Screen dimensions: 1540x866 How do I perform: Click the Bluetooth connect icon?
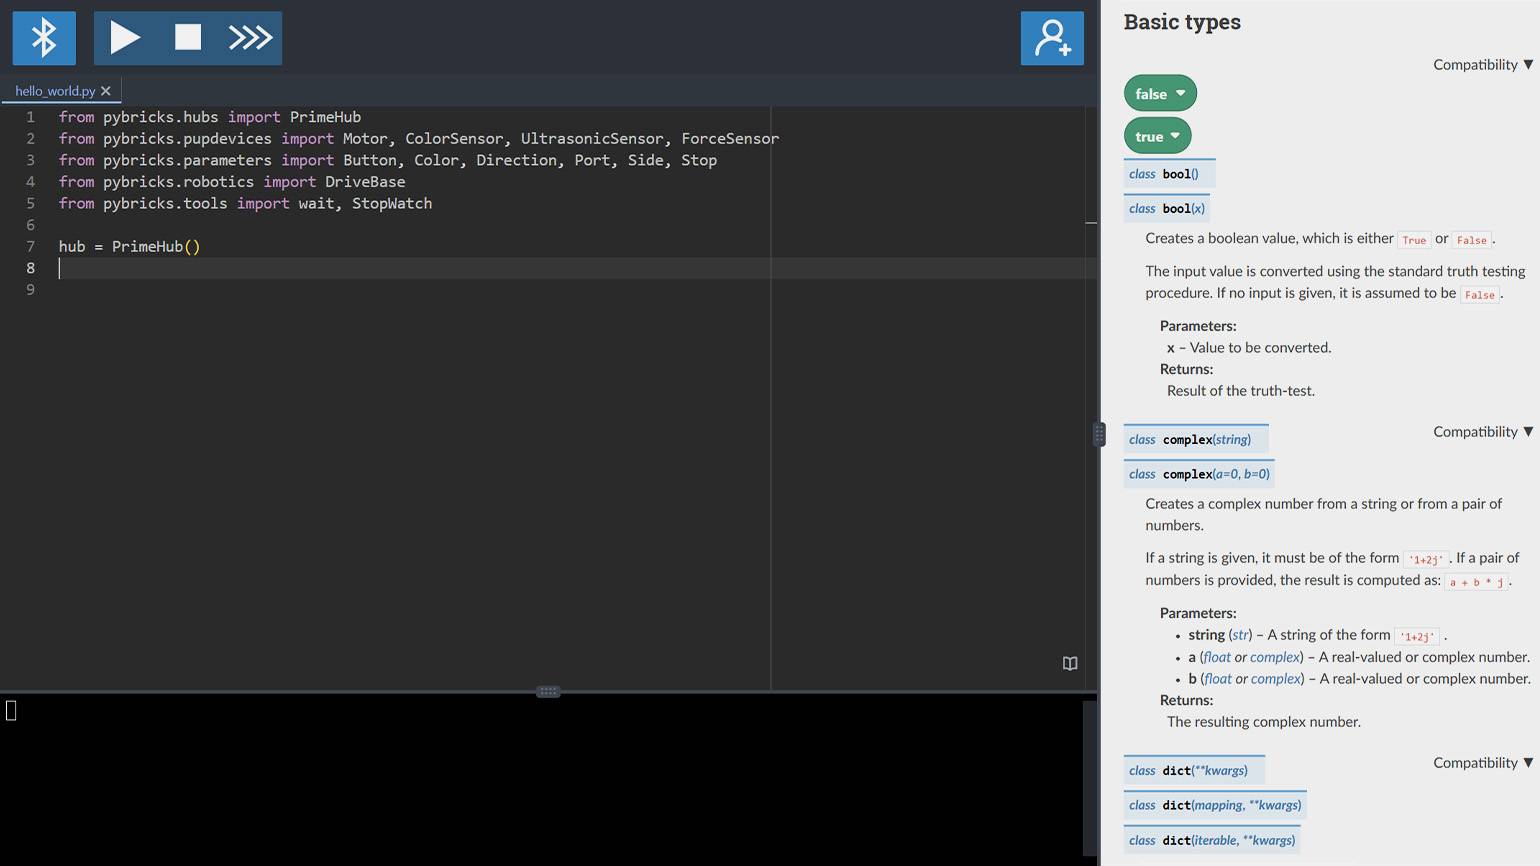[44, 38]
